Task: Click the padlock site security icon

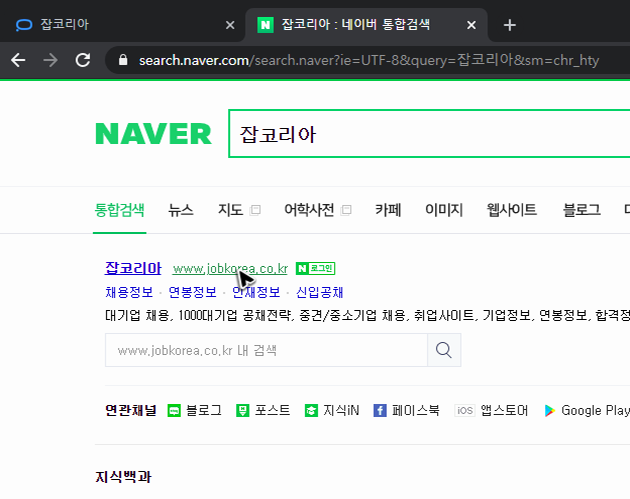Action: coord(123,60)
